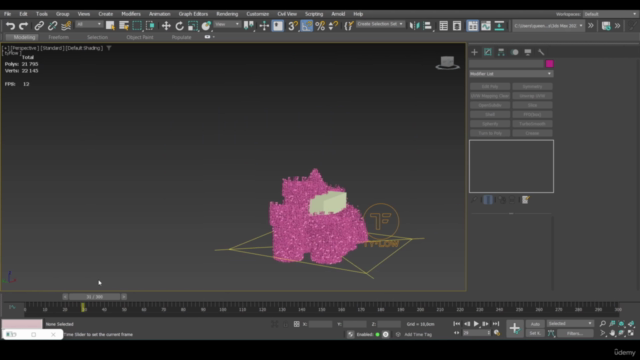Click the Align tool icon
The image size is (640, 360).
427,26
